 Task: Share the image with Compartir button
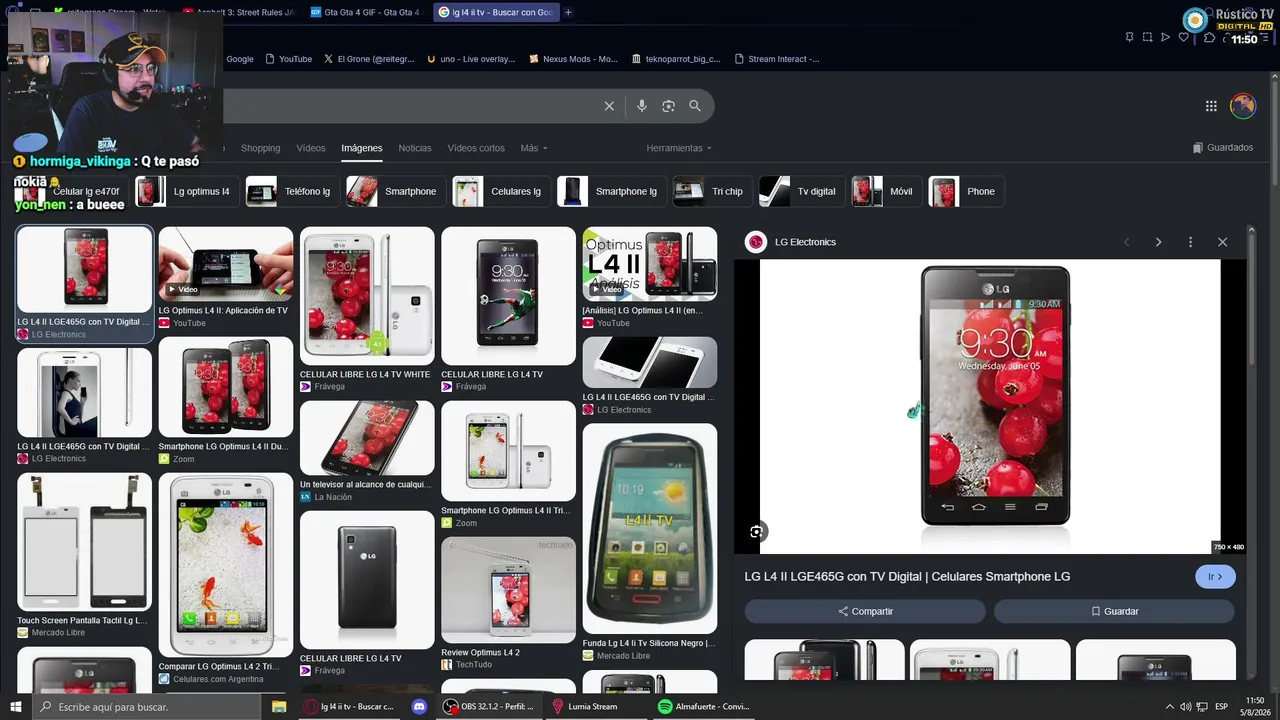click(x=865, y=611)
